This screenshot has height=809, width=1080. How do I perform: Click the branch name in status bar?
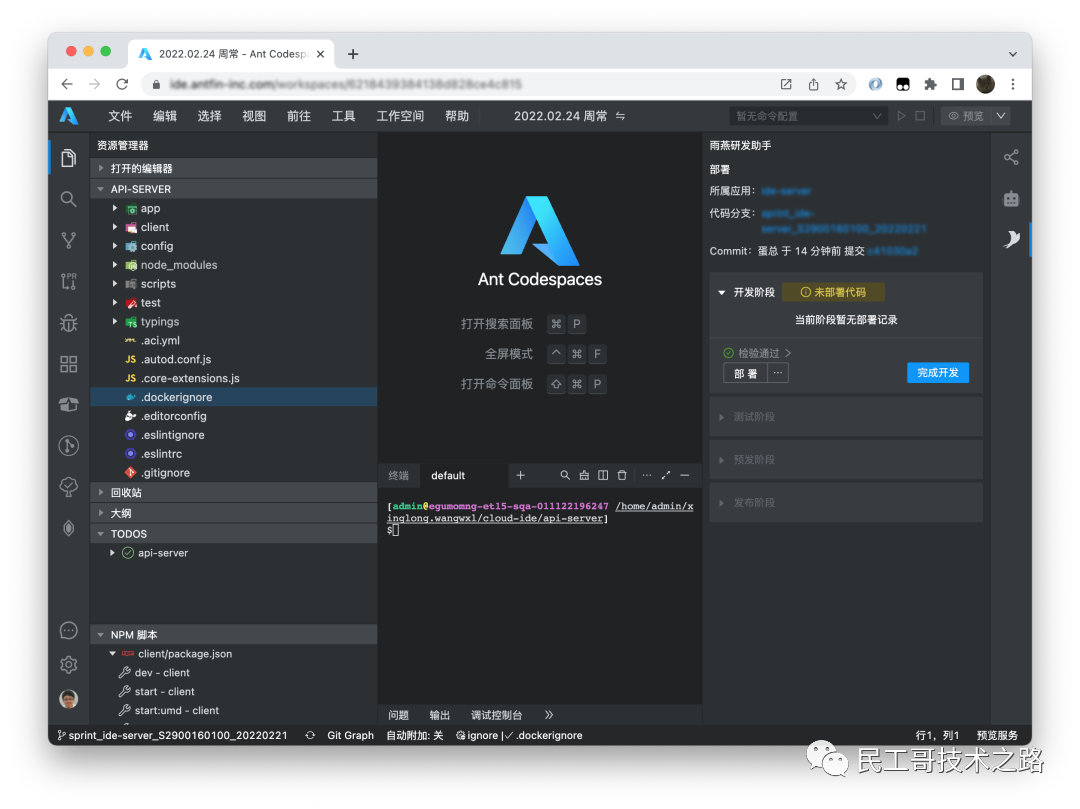(172, 735)
